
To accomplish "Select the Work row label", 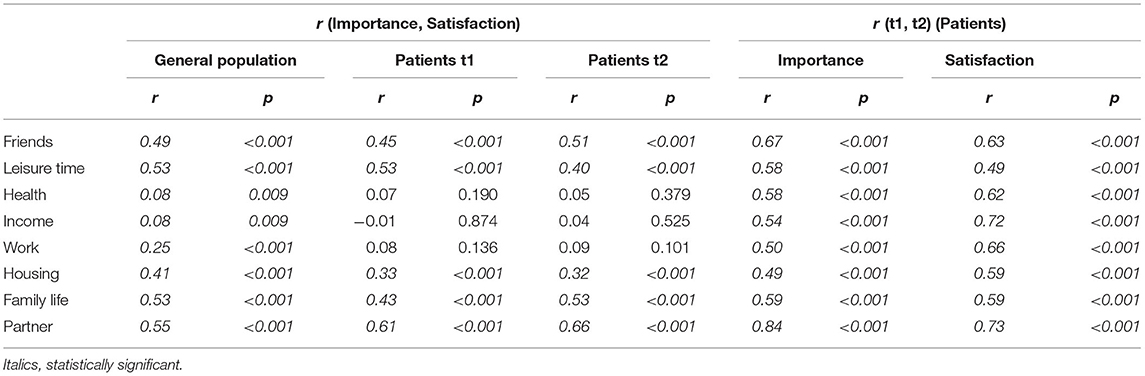I will pyautogui.click(x=18, y=248).
